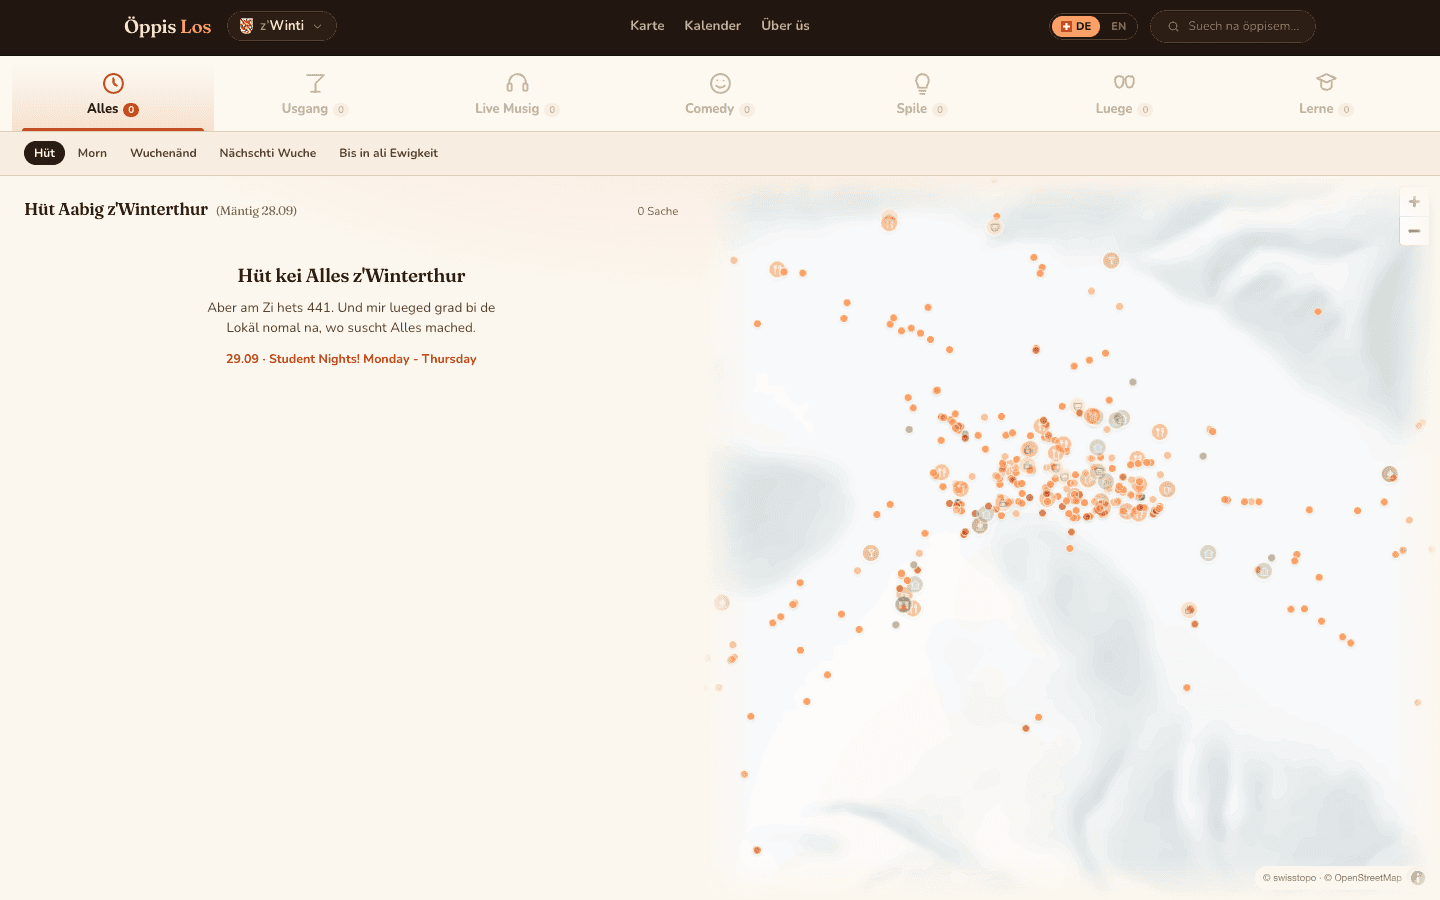Switch to the Usgang cocktail category
Image resolution: width=1440 pixels, height=900 pixels.
click(315, 95)
